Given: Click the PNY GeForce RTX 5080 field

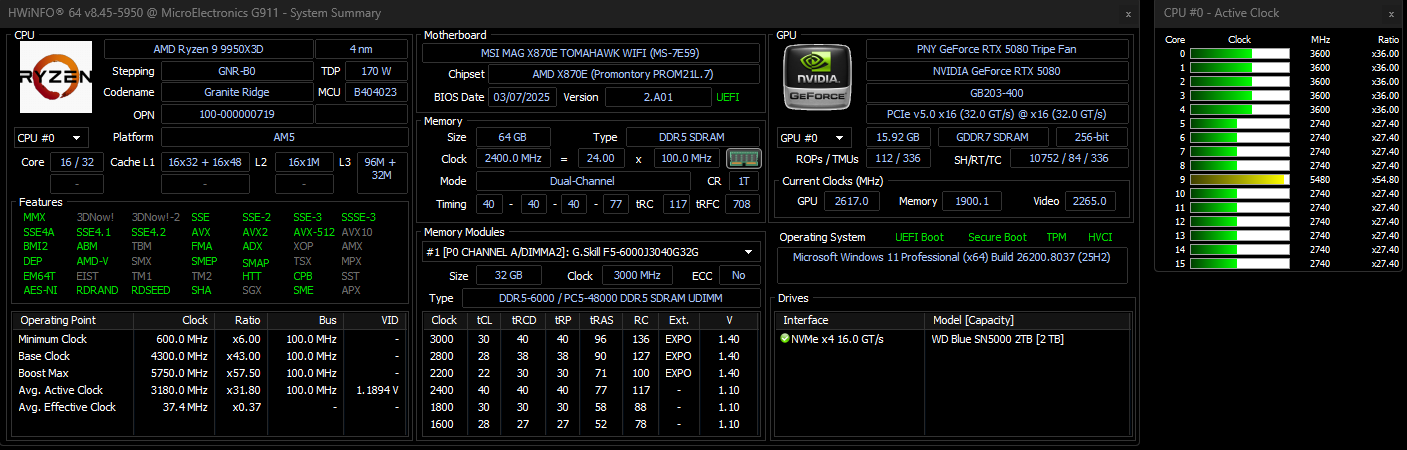Looking at the screenshot, I should 997,49.
